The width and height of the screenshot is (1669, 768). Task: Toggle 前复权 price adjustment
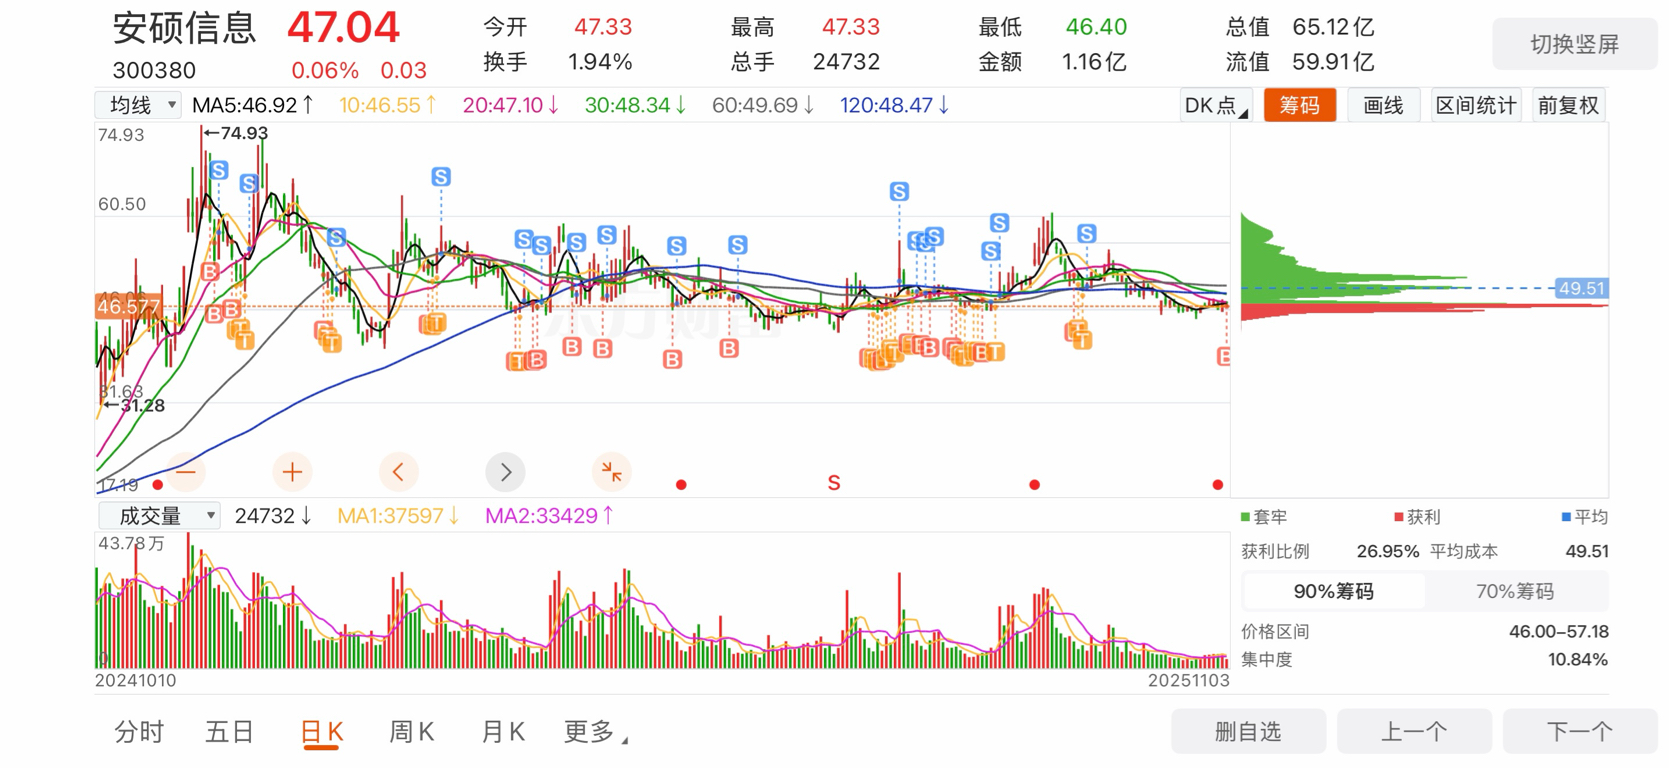(x=1568, y=106)
